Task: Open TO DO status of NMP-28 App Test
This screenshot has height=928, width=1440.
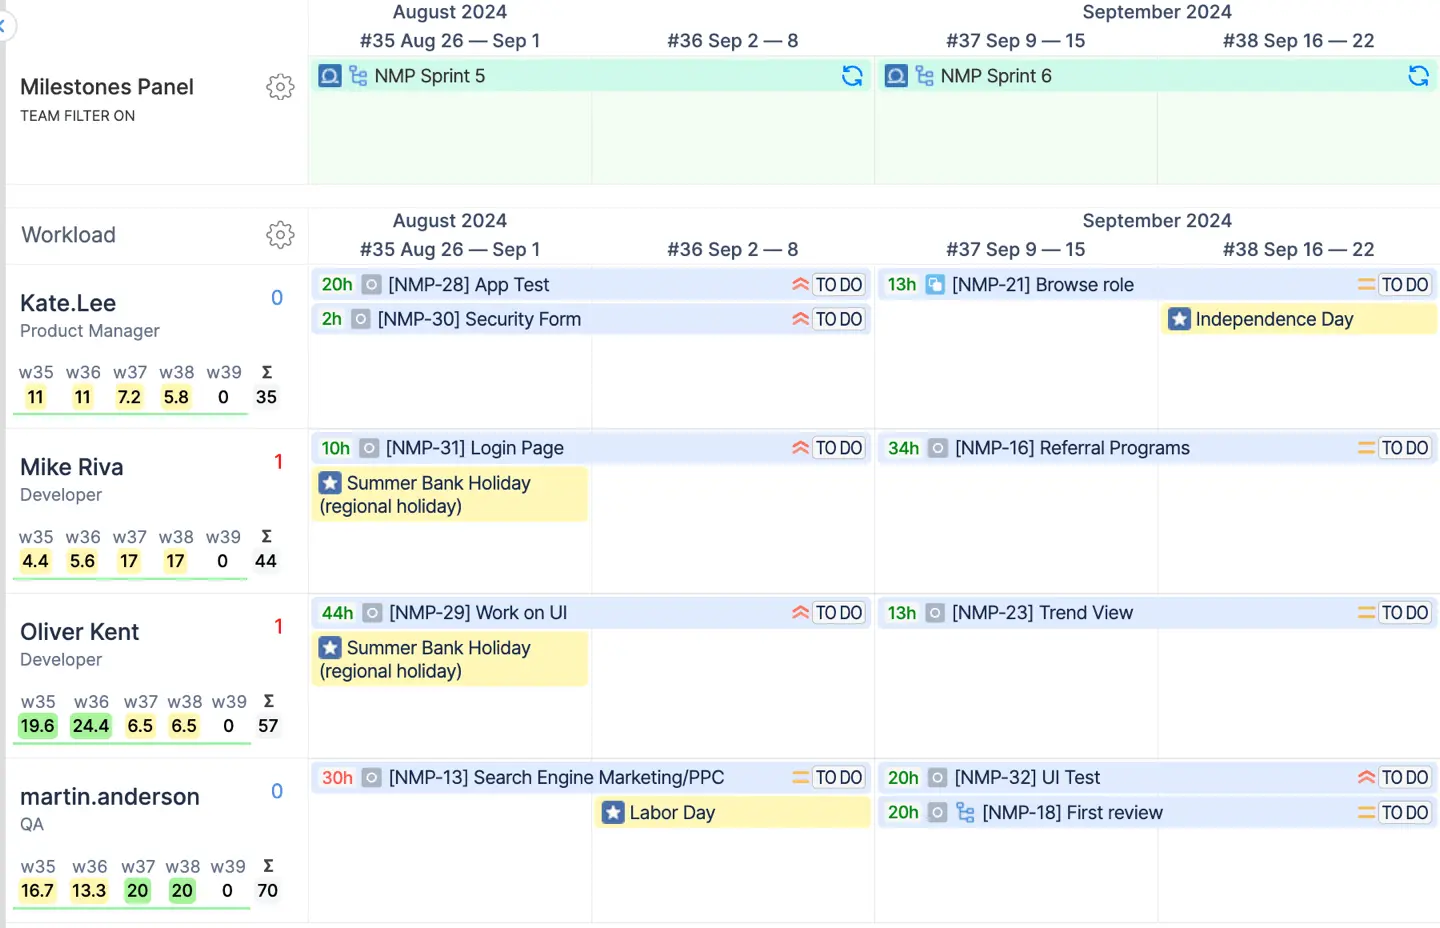Action: tap(838, 285)
